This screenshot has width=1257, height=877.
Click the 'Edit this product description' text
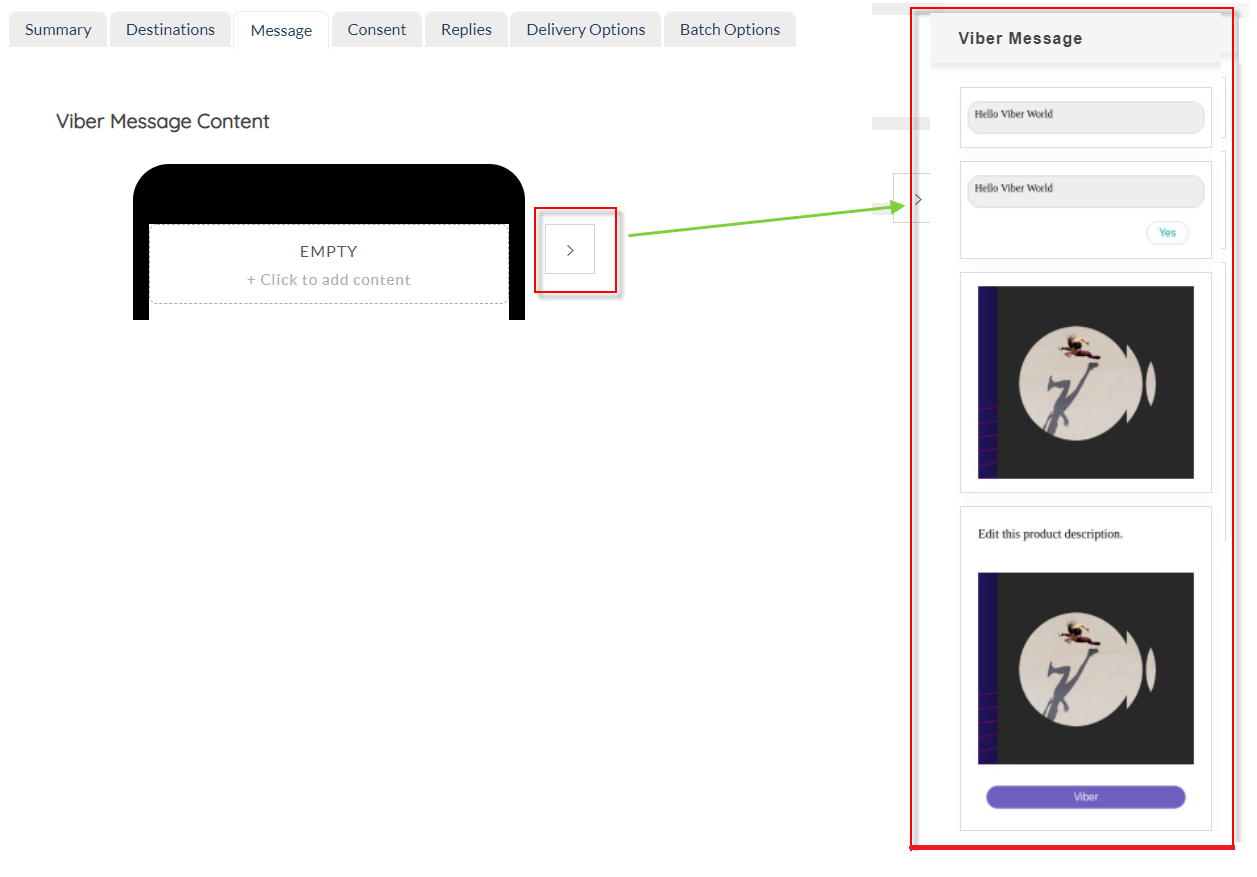[x=1050, y=534]
